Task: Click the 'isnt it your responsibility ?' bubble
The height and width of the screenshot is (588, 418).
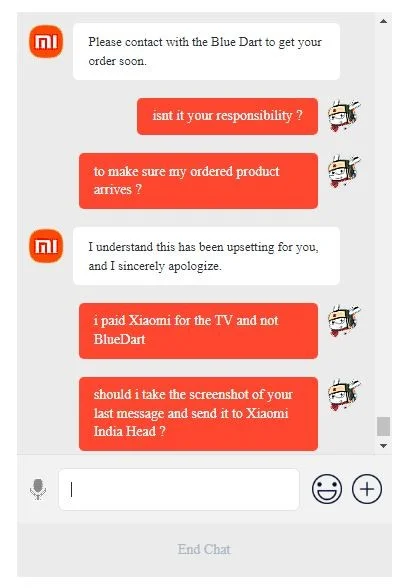Action: [227, 116]
